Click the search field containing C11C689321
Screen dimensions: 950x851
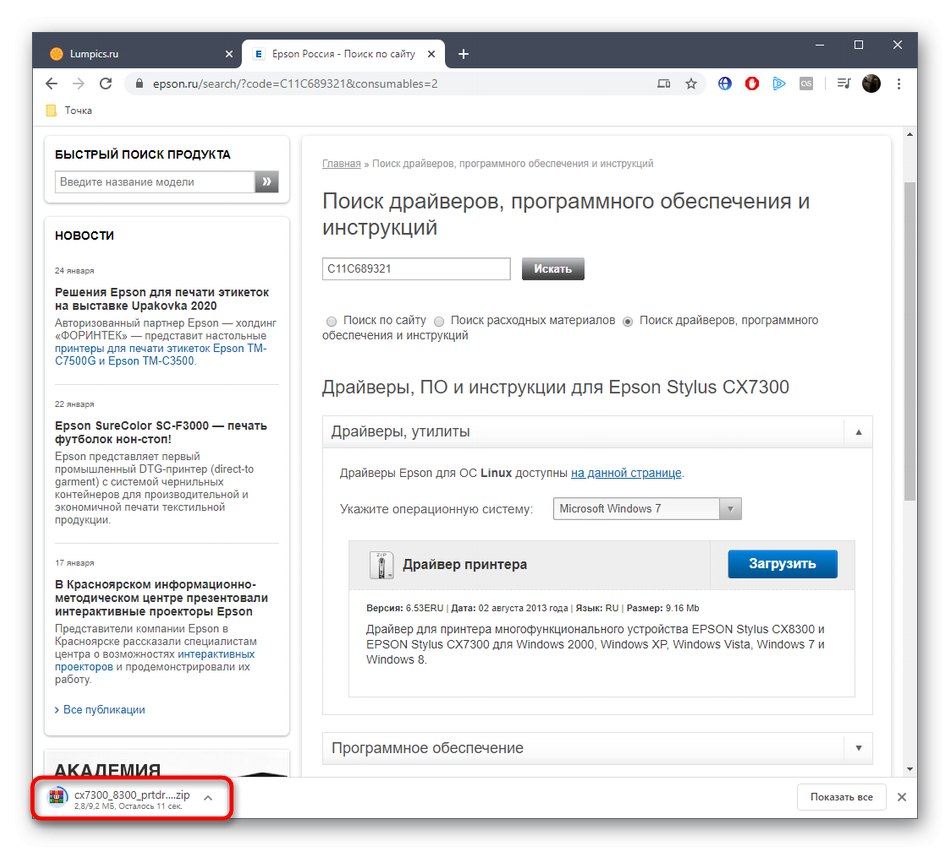pyautogui.click(x=416, y=269)
